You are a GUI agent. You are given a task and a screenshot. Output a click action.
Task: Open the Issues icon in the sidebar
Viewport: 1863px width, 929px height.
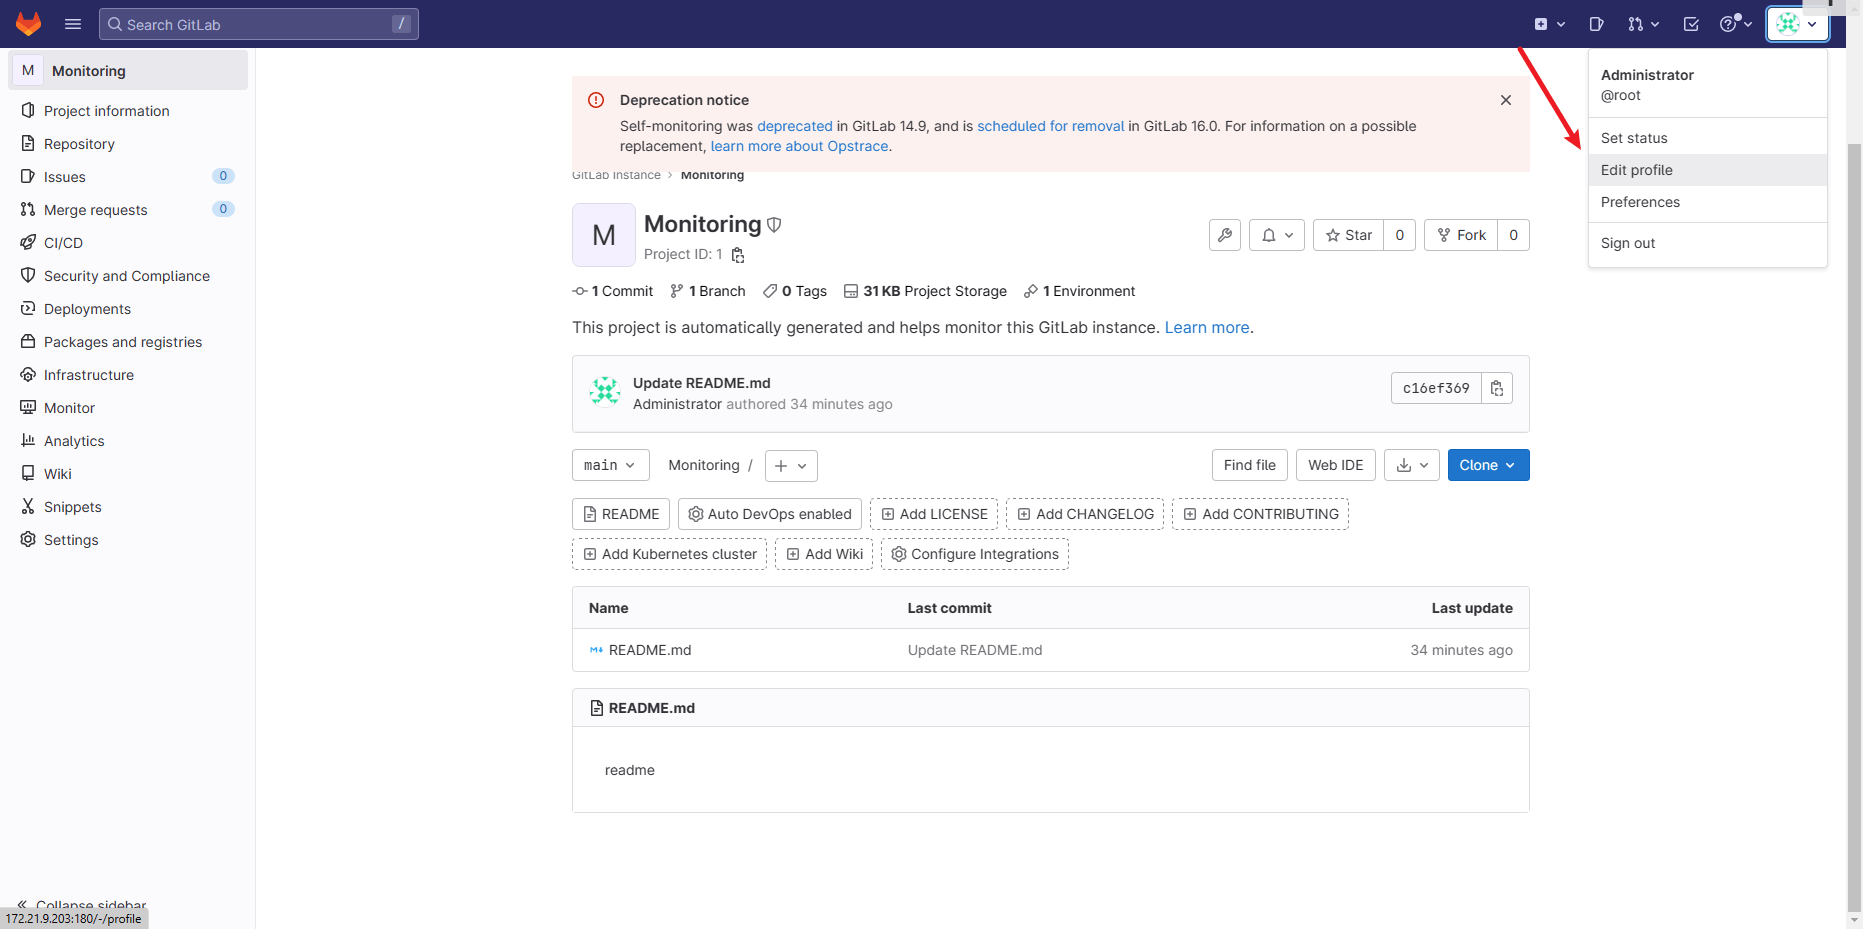pyautogui.click(x=29, y=176)
